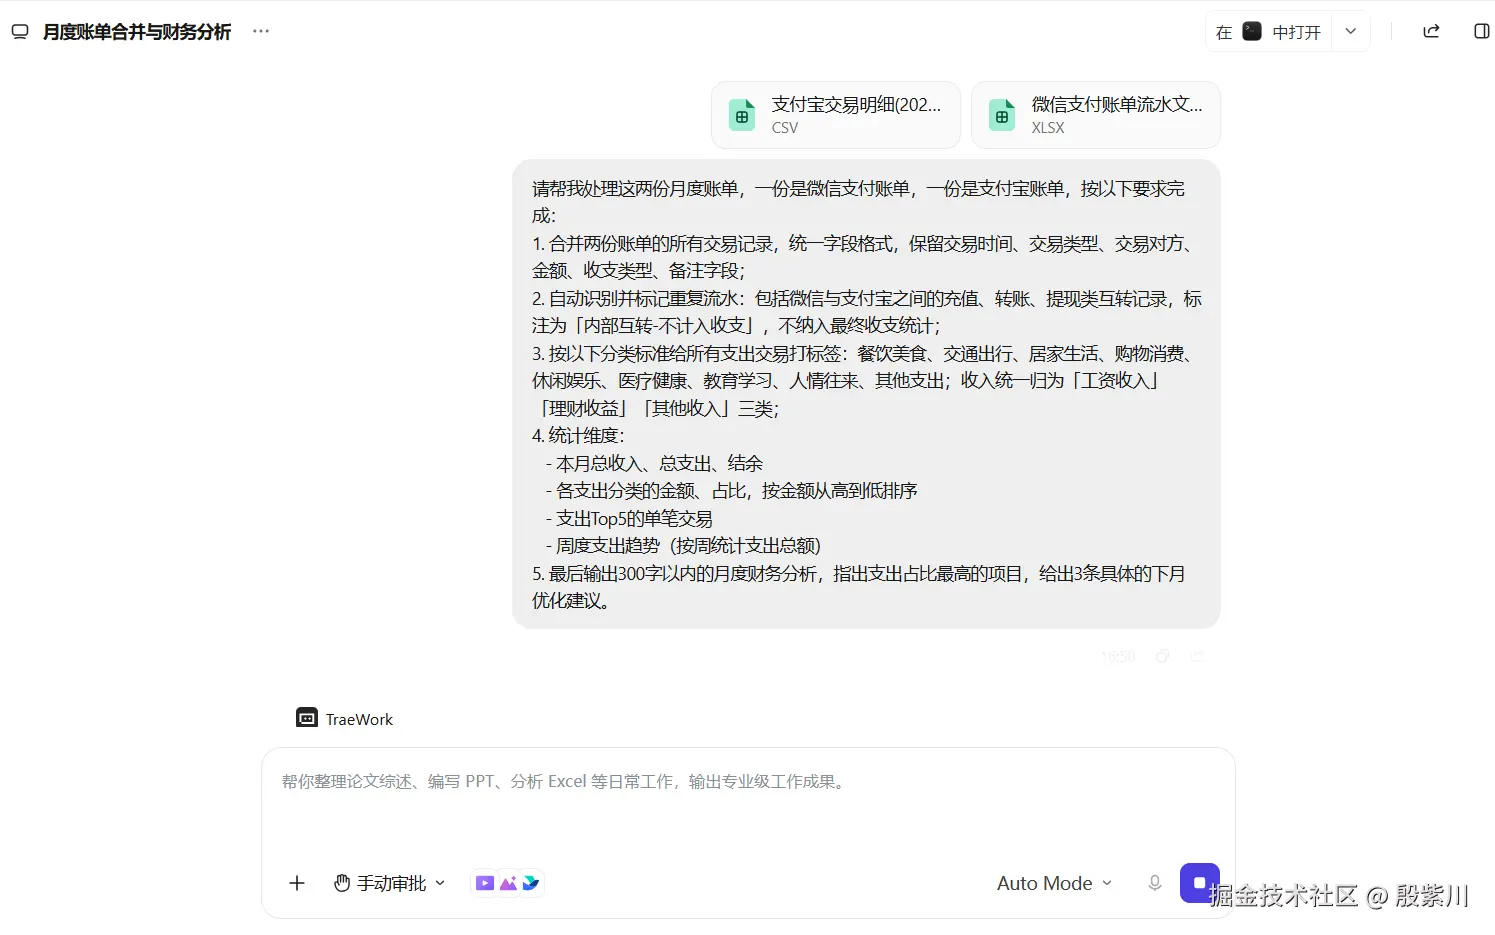Click the green XLSX file icon
This screenshot has width=1495, height=935.
coord(1002,115)
